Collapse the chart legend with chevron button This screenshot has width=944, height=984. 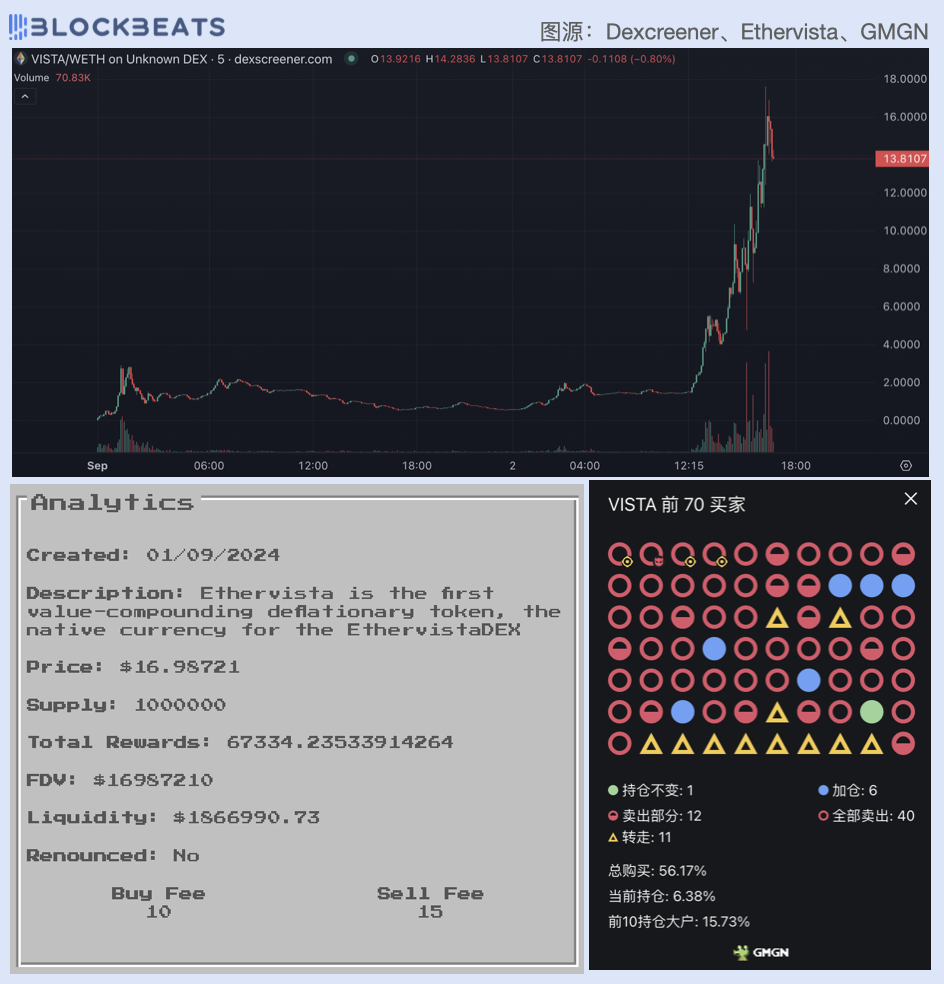point(26,96)
